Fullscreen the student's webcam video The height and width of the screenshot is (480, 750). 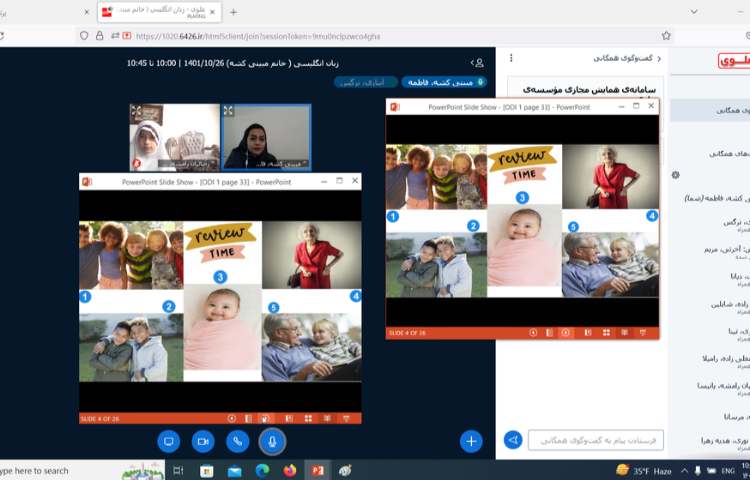136,111
